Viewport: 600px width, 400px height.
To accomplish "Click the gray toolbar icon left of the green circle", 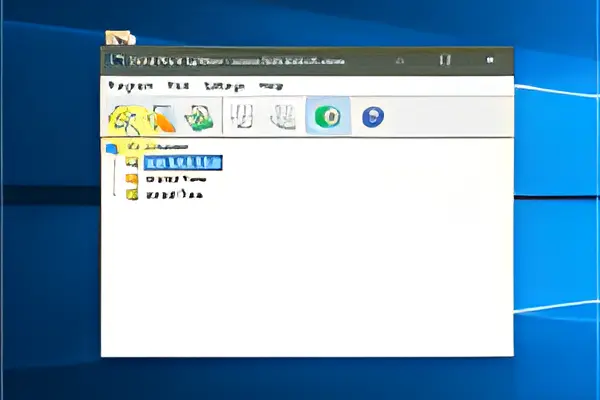I will (283, 116).
